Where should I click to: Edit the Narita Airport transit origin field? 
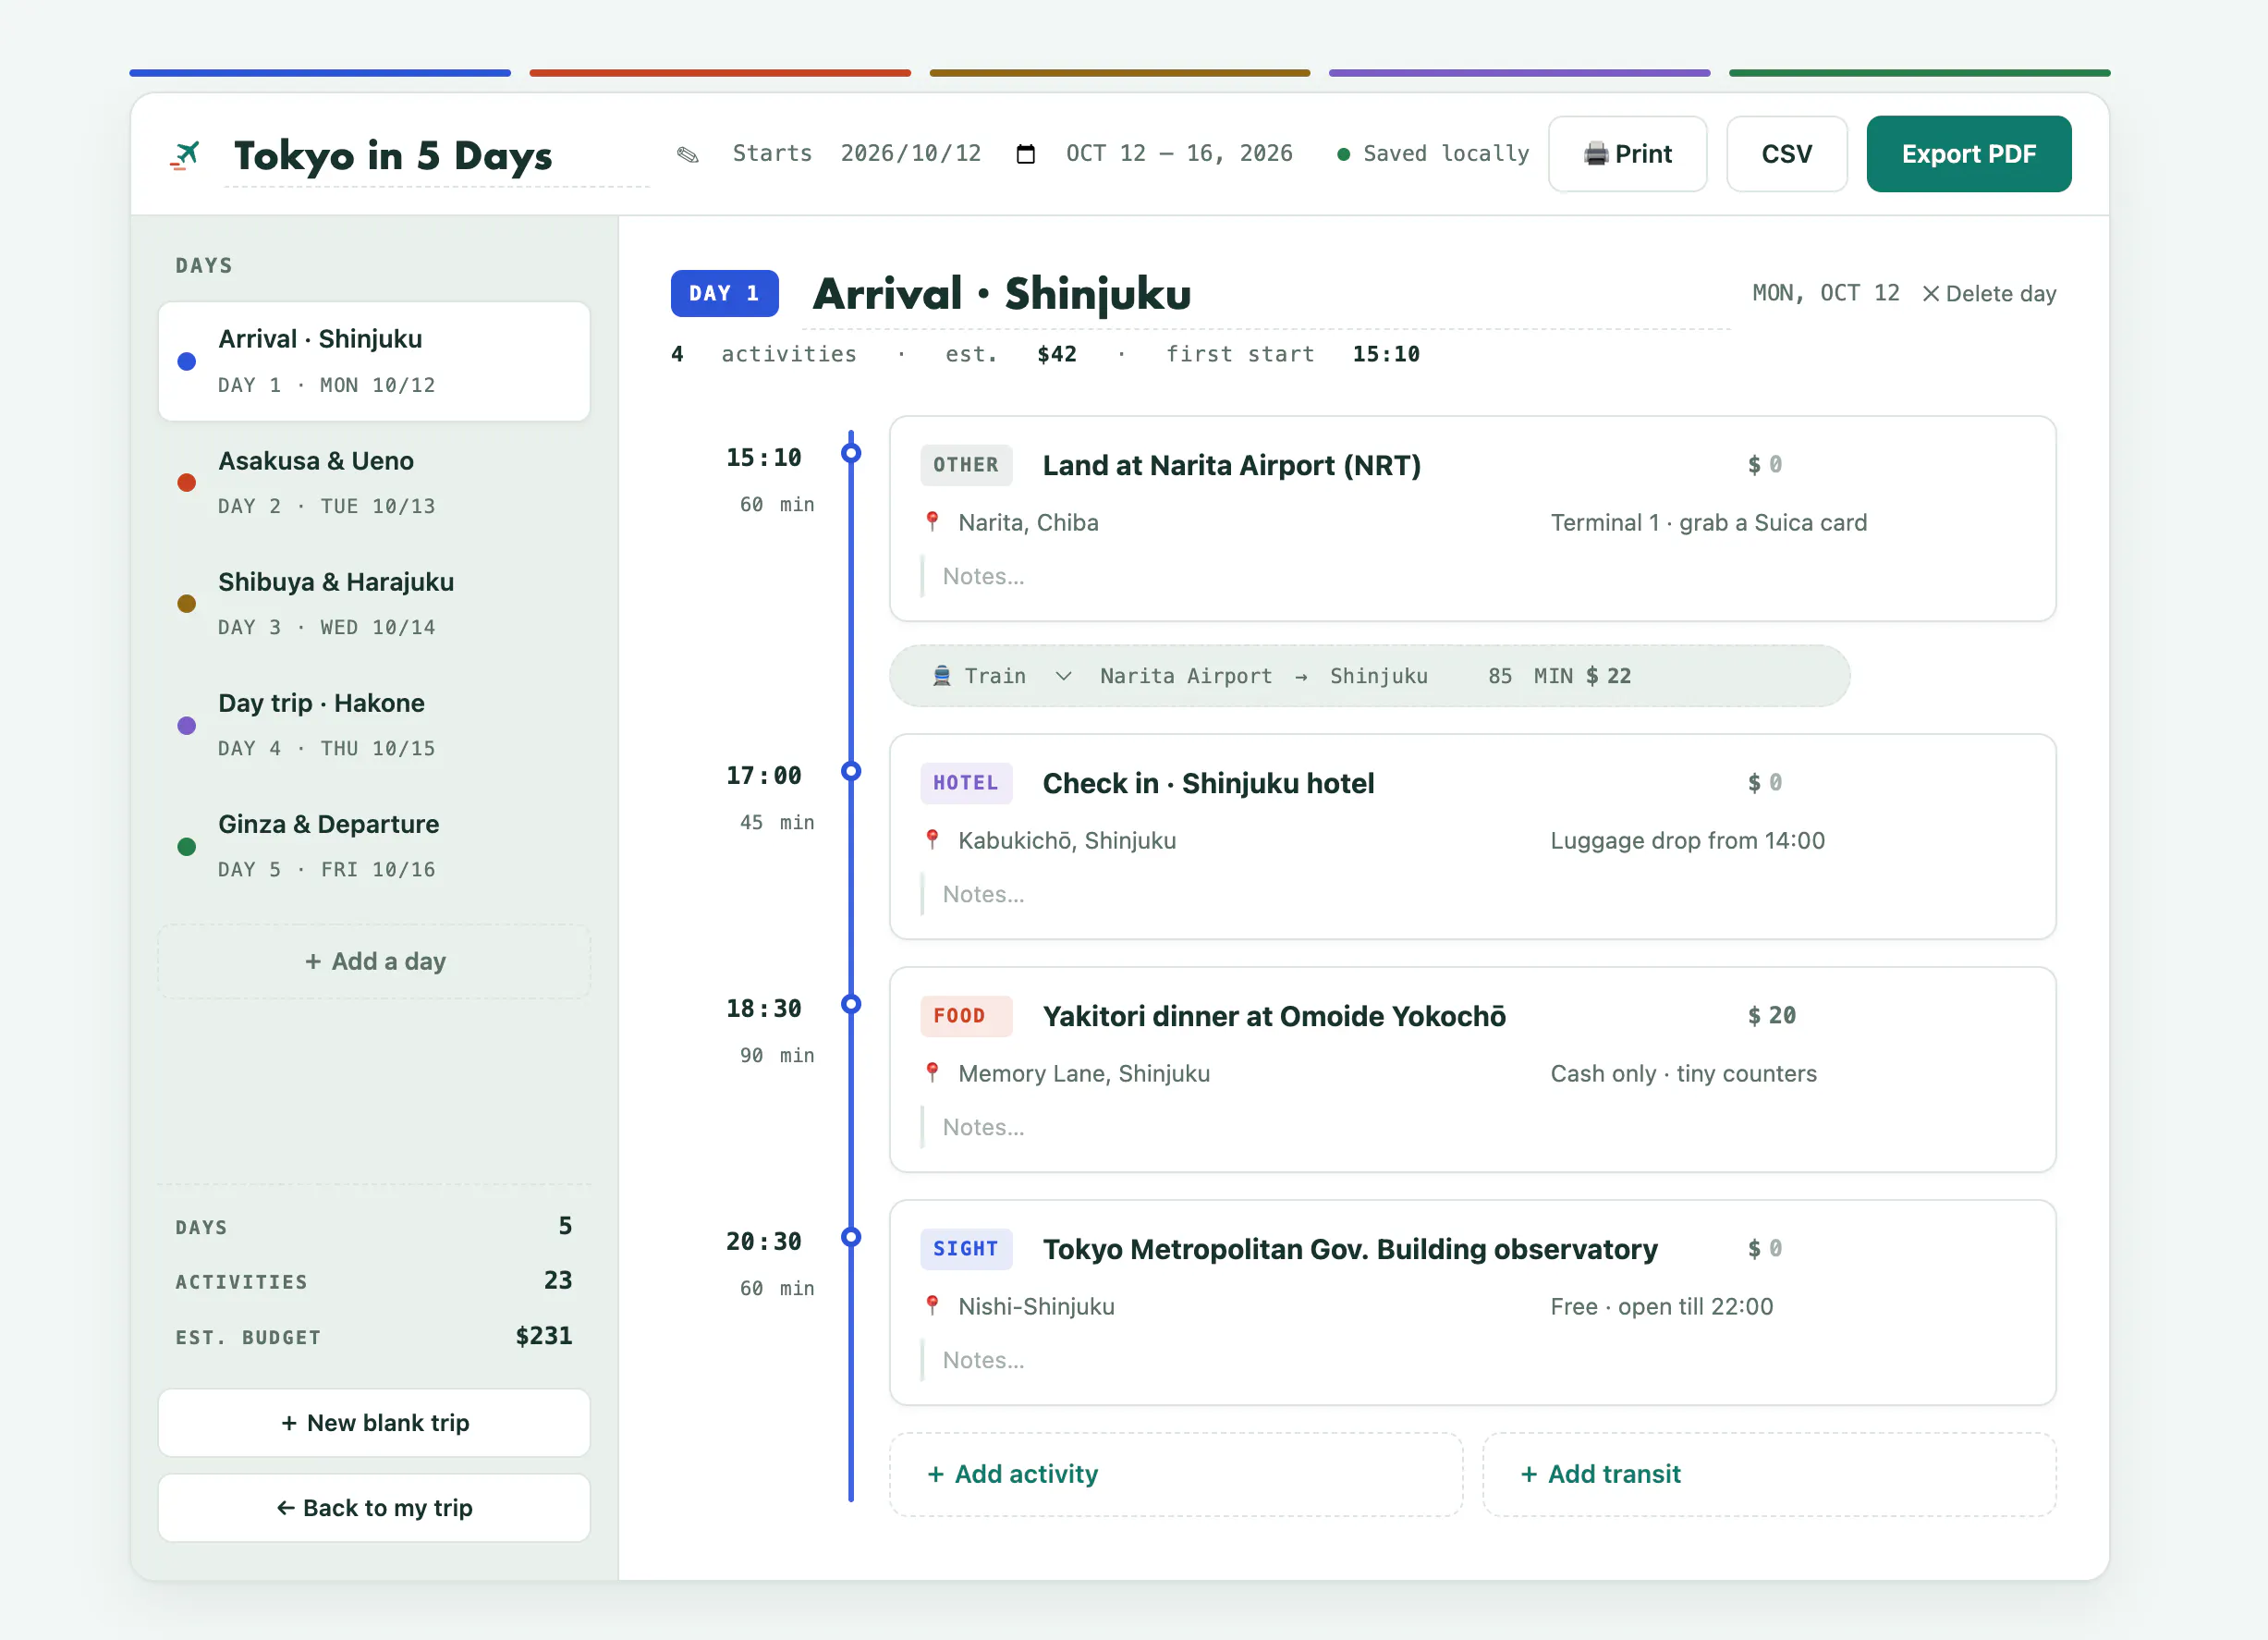tap(1186, 676)
